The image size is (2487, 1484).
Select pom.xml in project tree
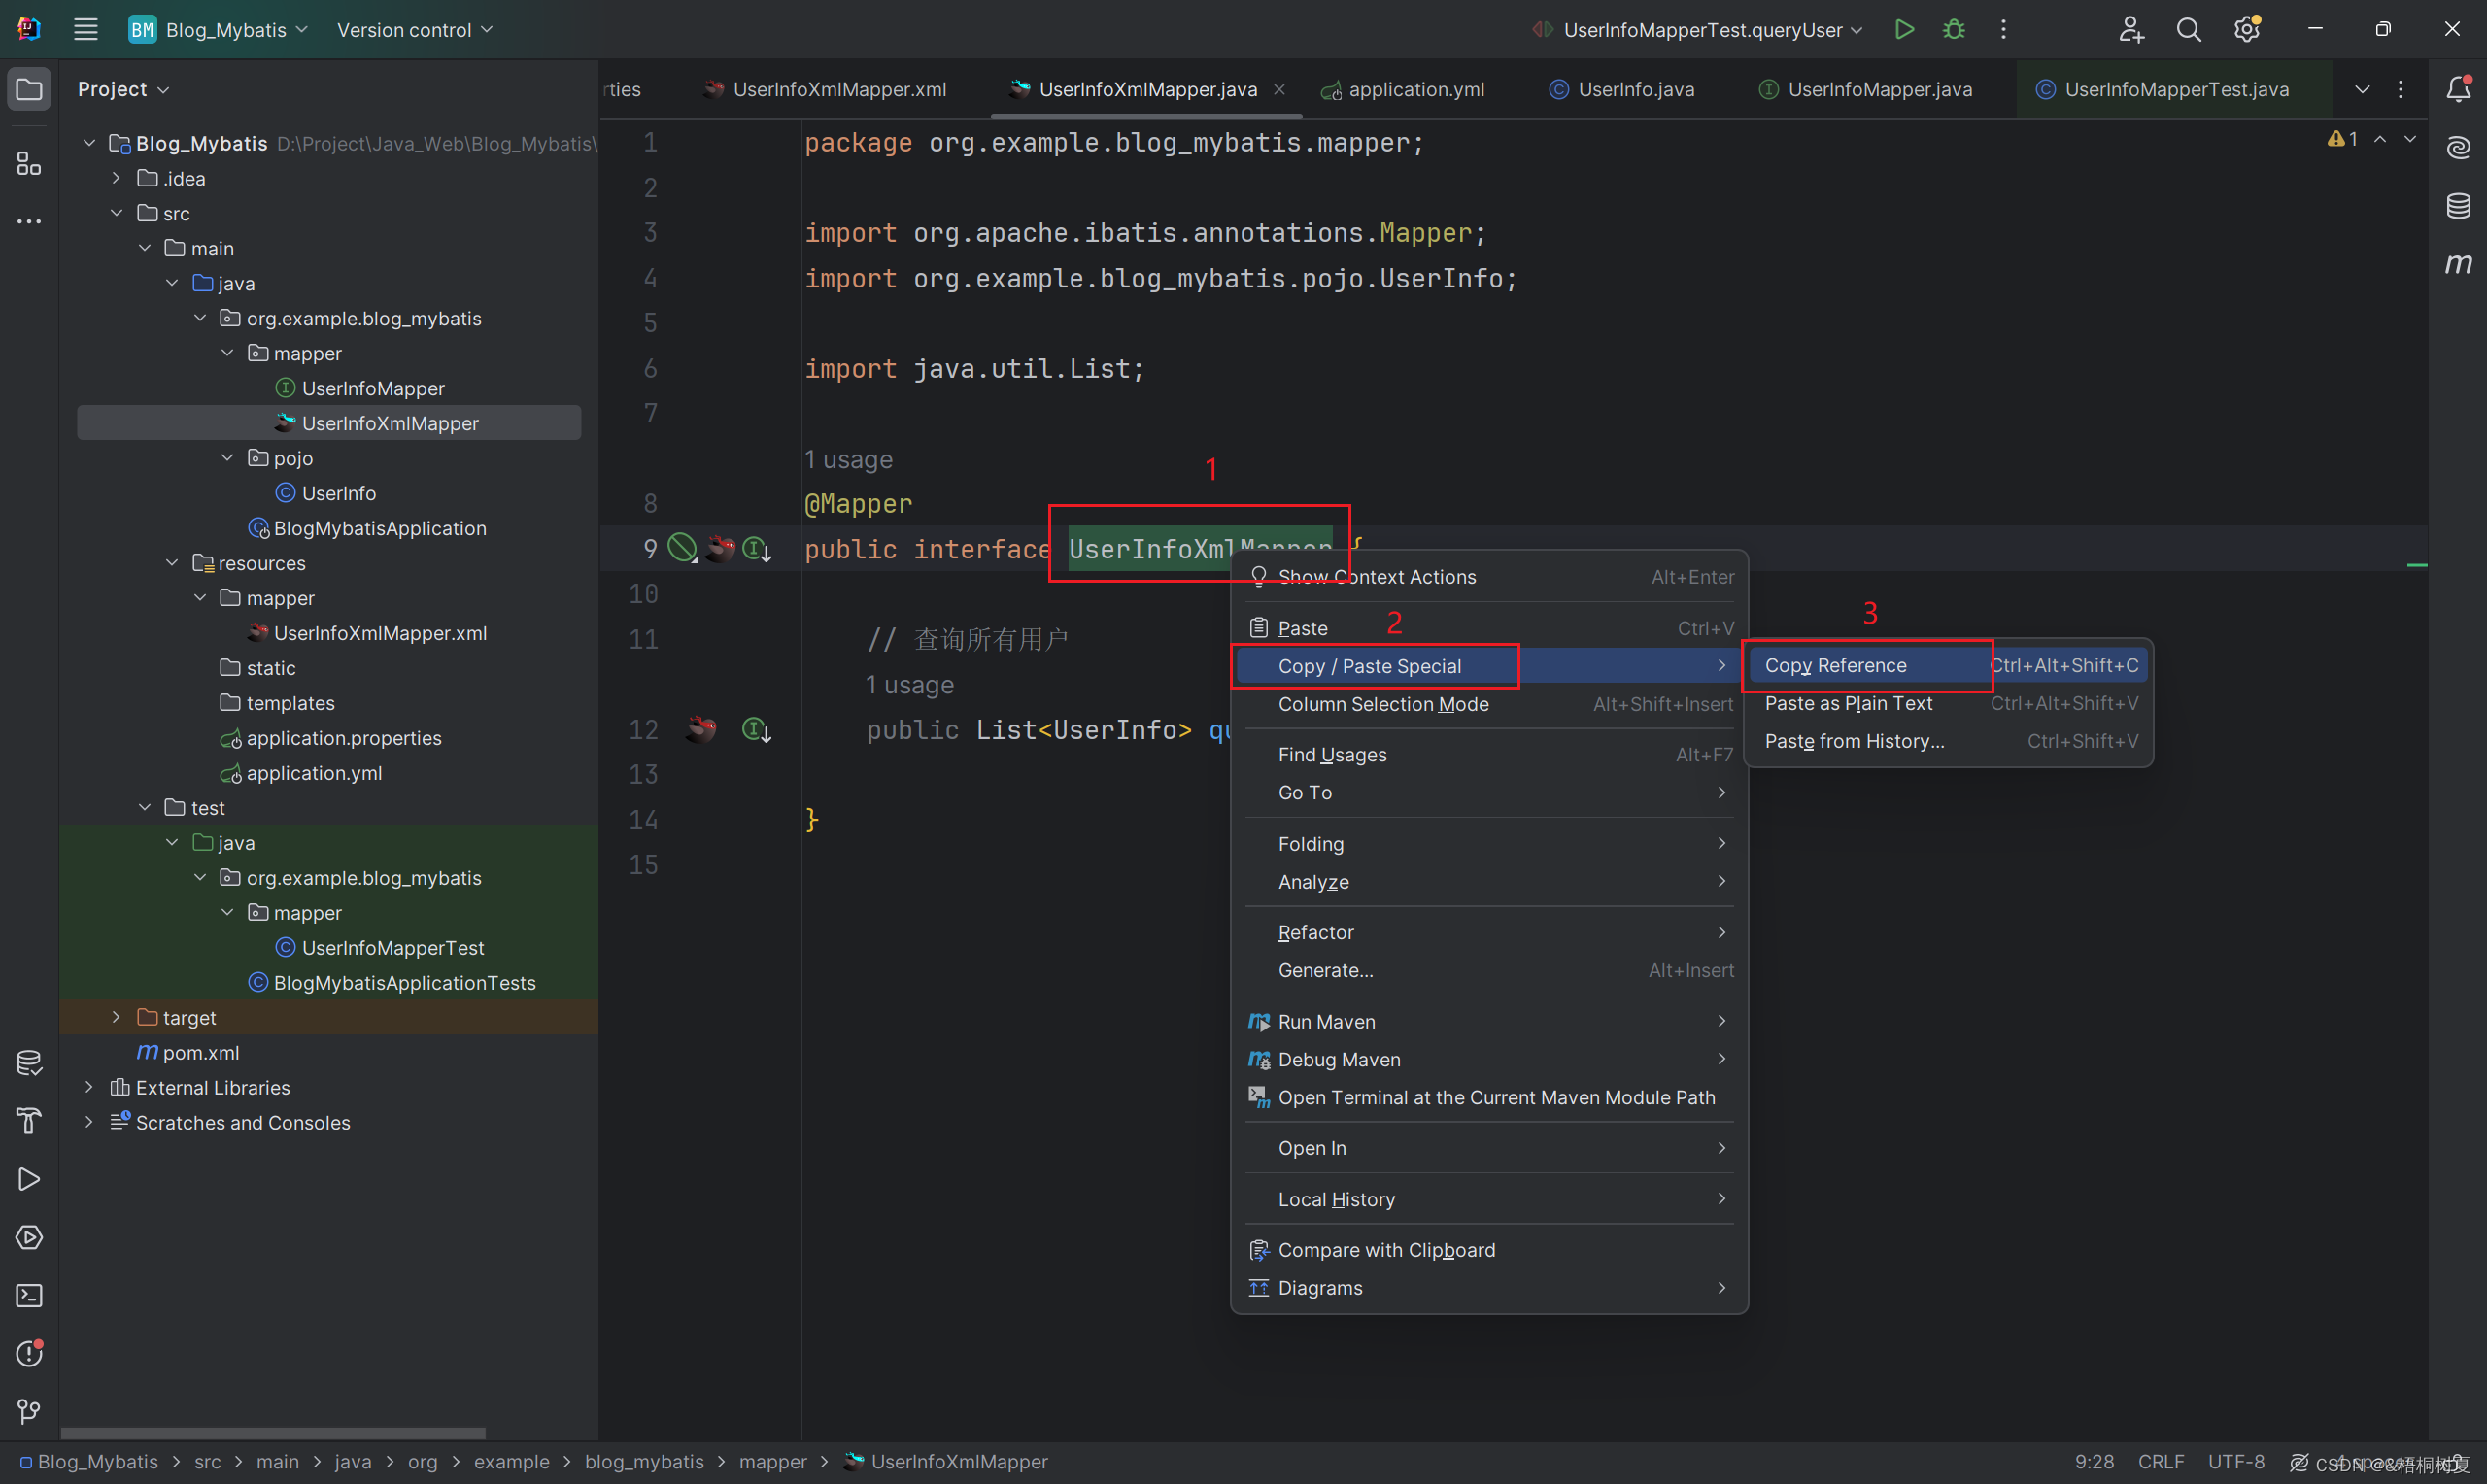click(201, 1052)
